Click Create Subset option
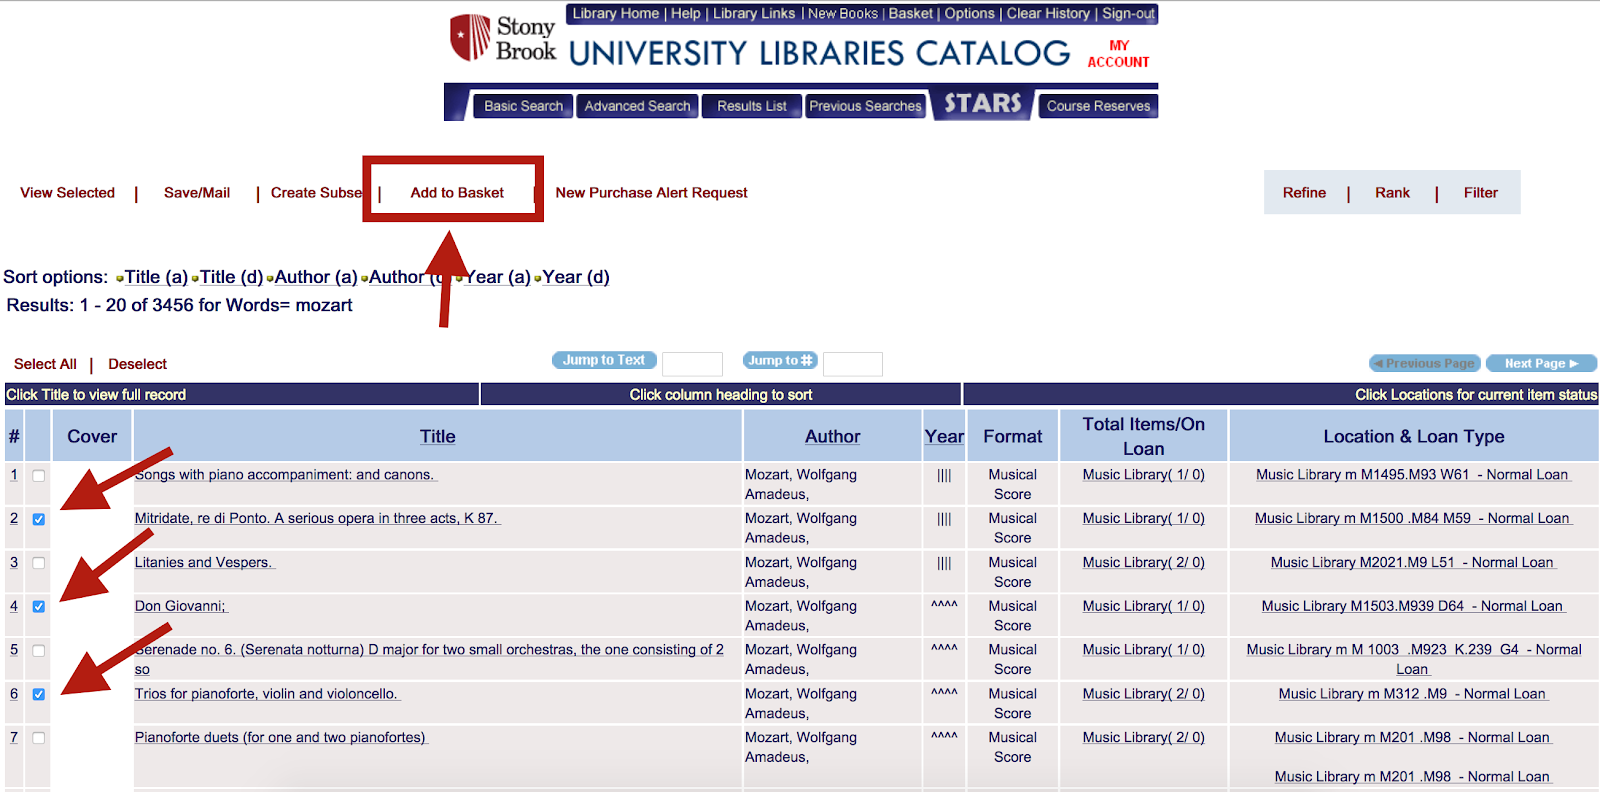Viewport: 1600px width, 792px height. 316,193
